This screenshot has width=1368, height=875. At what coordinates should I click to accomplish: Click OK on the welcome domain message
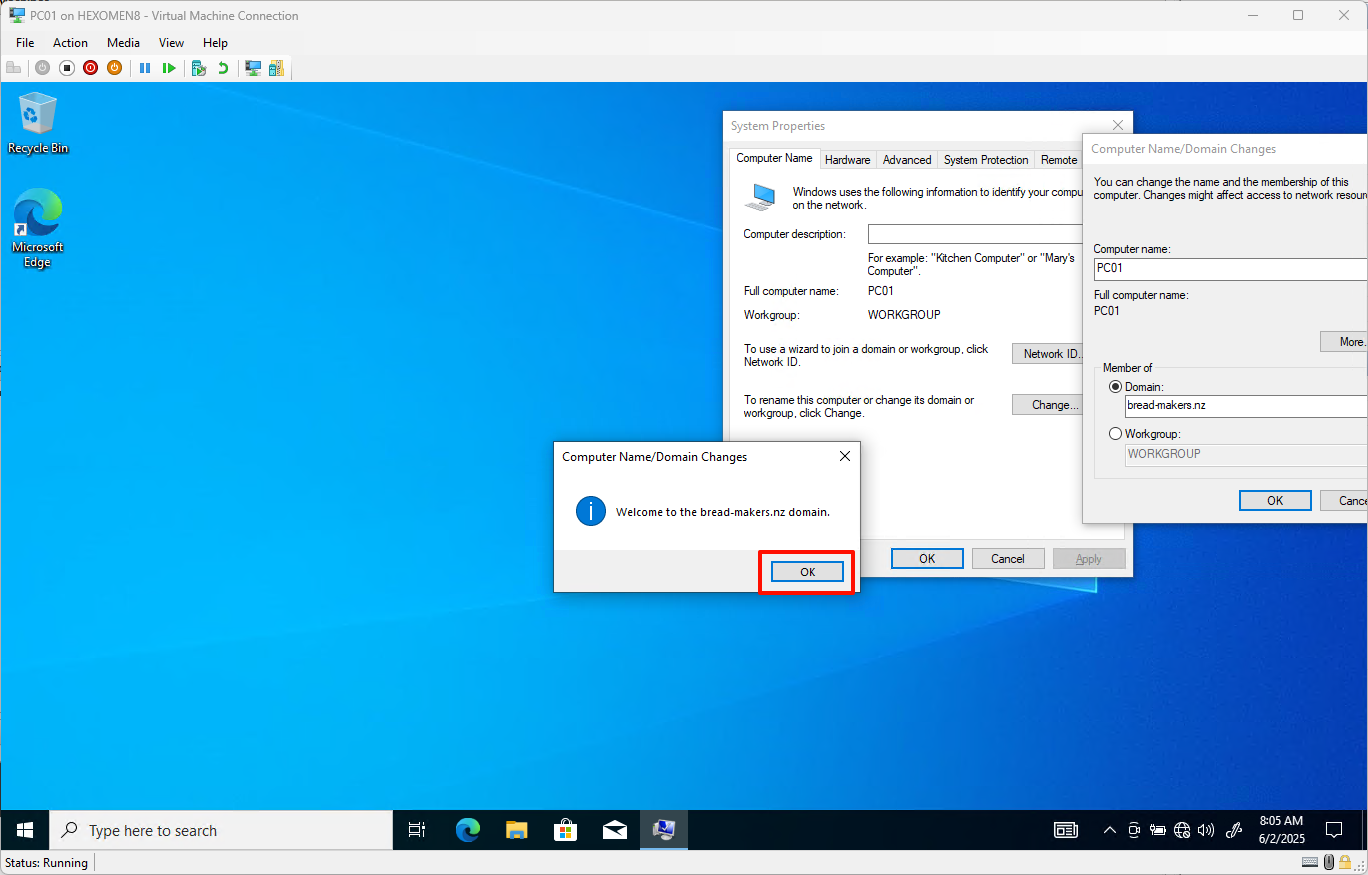(807, 572)
